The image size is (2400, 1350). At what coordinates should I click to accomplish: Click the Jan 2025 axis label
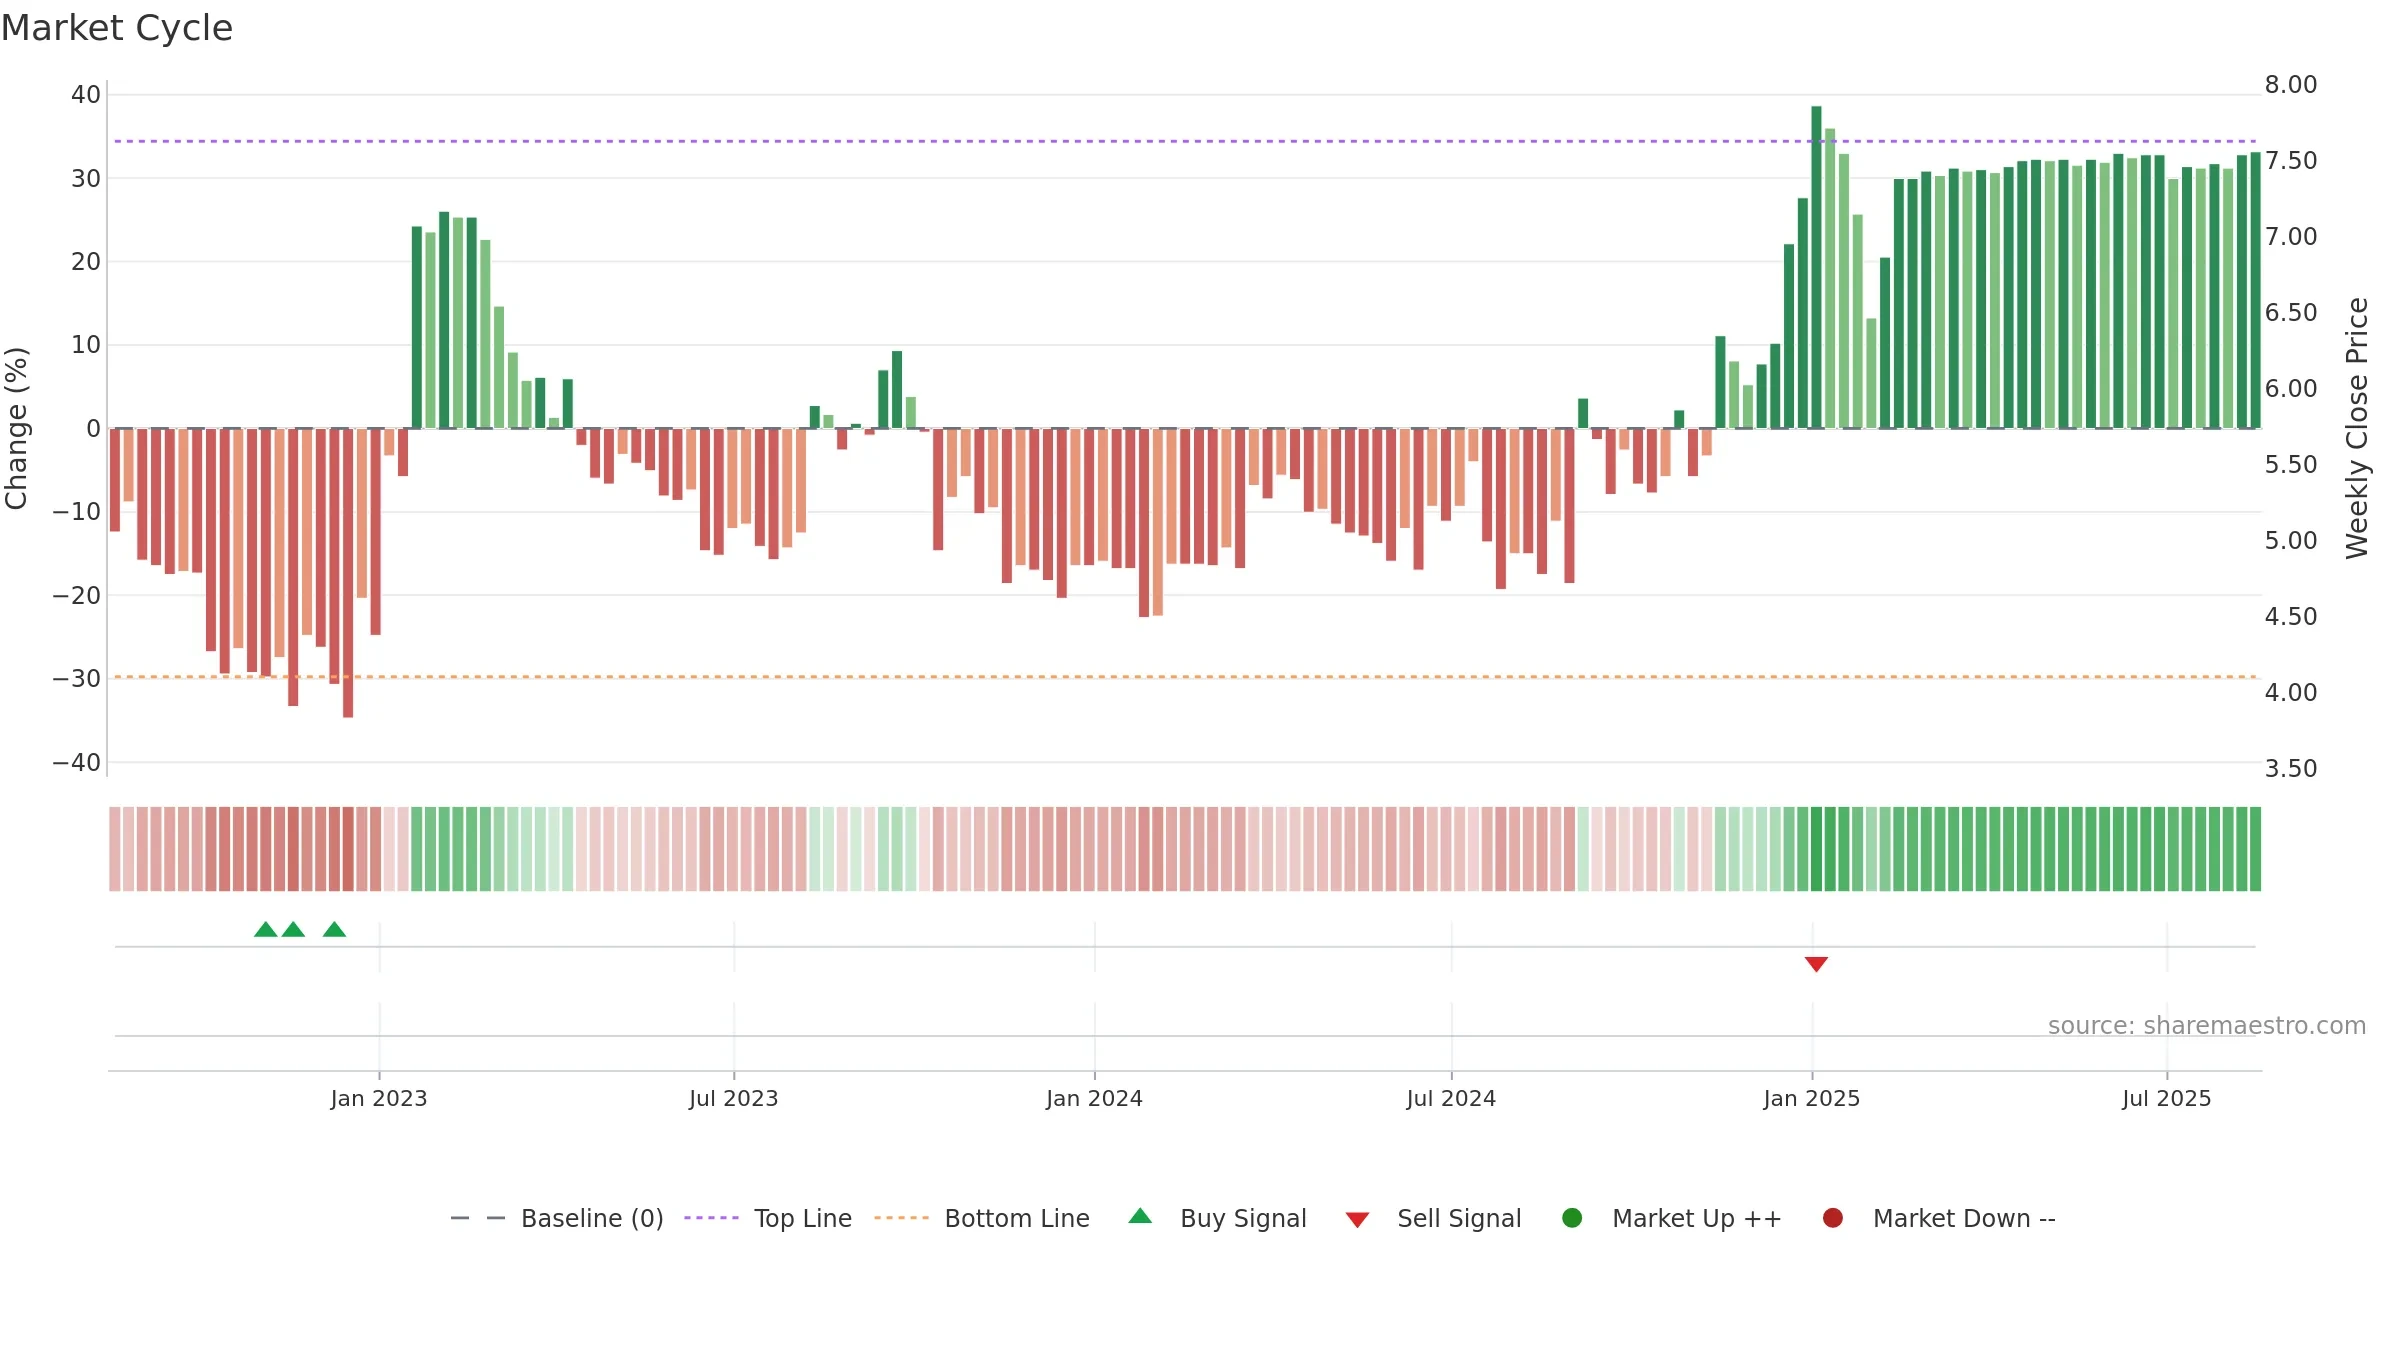pyautogui.click(x=1812, y=1098)
